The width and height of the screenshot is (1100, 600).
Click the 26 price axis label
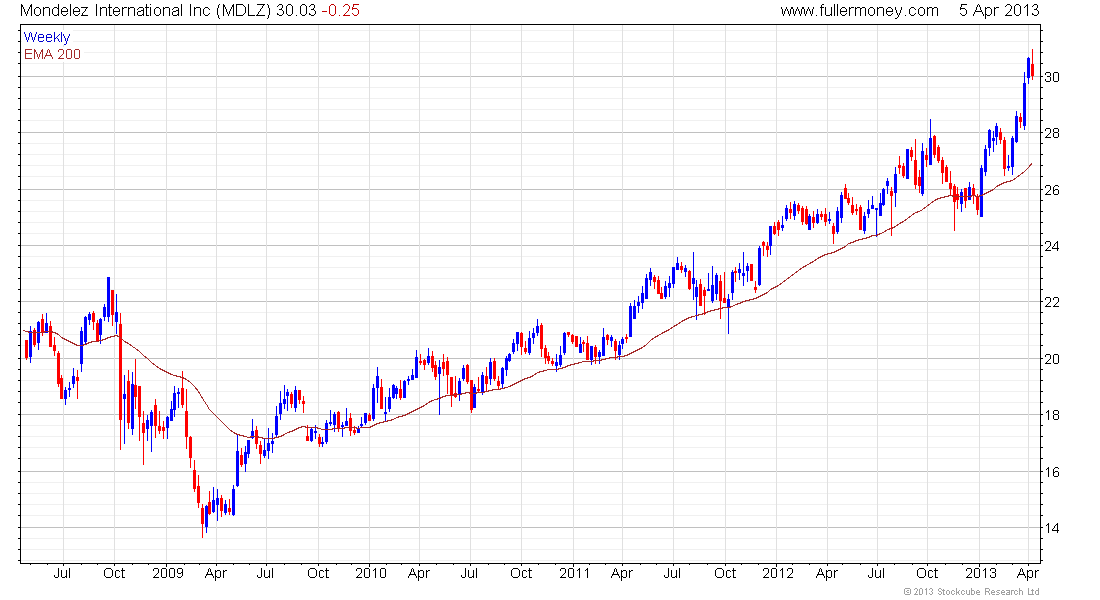tap(1052, 190)
